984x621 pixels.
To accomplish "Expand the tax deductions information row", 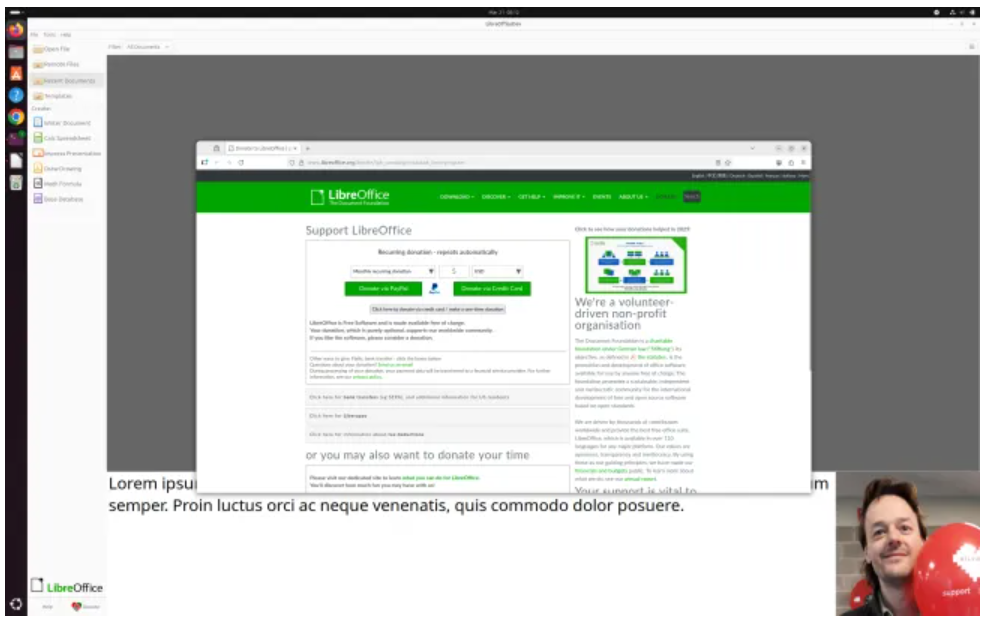I will pyautogui.click(x=437, y=434).
